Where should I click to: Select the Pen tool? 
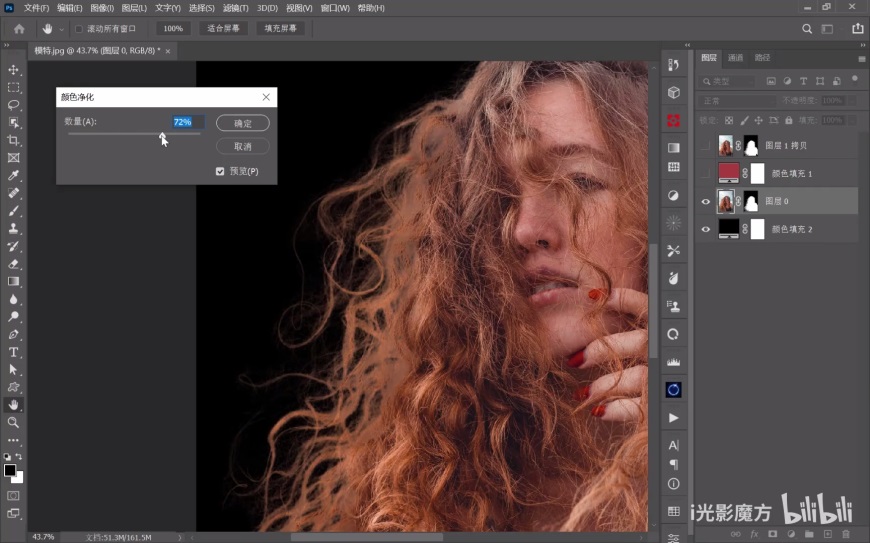tap(13, 334)
